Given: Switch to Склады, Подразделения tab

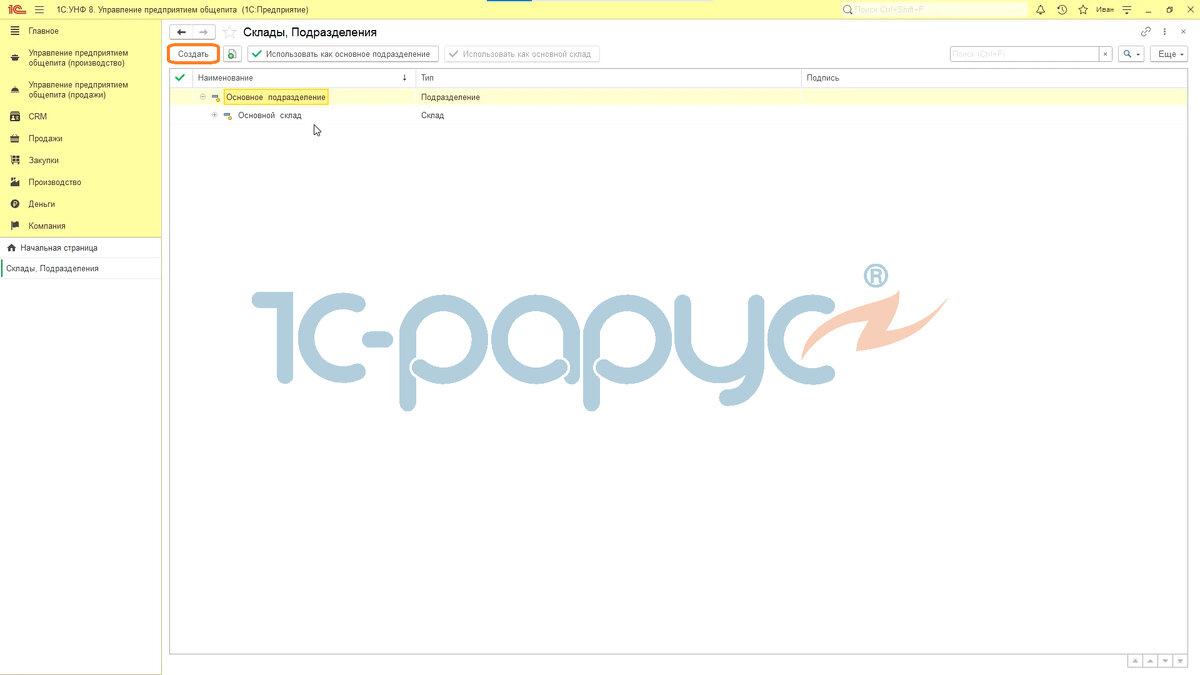Looking at the screenshot, I should click(x=80, y=268).
